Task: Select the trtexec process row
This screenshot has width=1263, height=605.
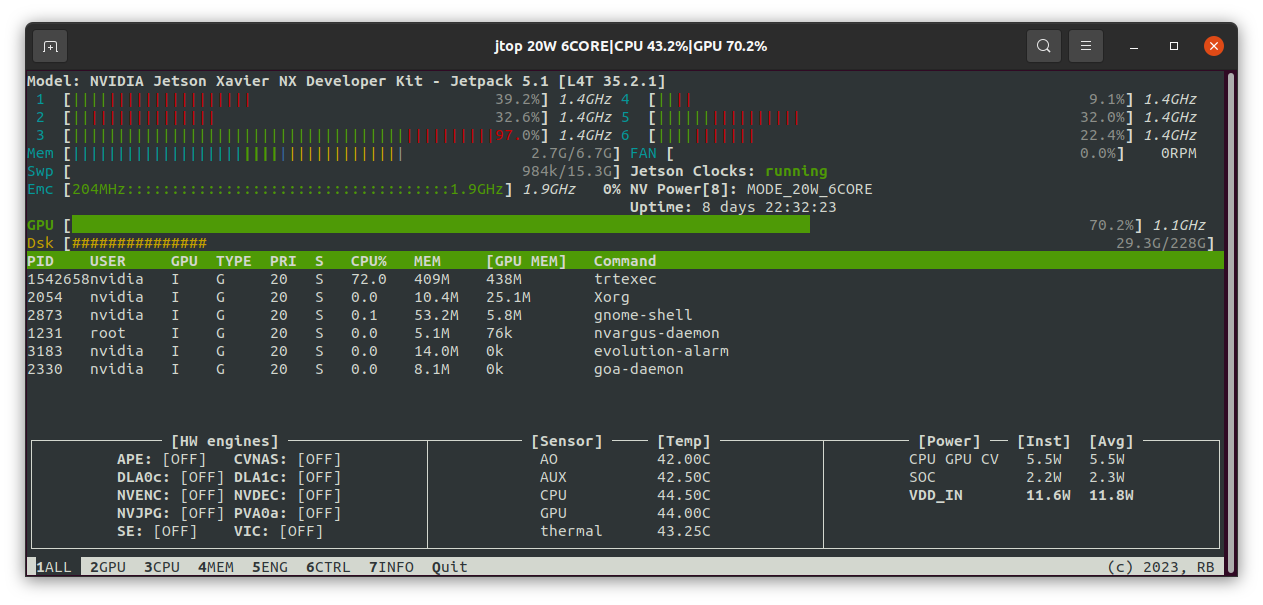Action: (624, 279)
